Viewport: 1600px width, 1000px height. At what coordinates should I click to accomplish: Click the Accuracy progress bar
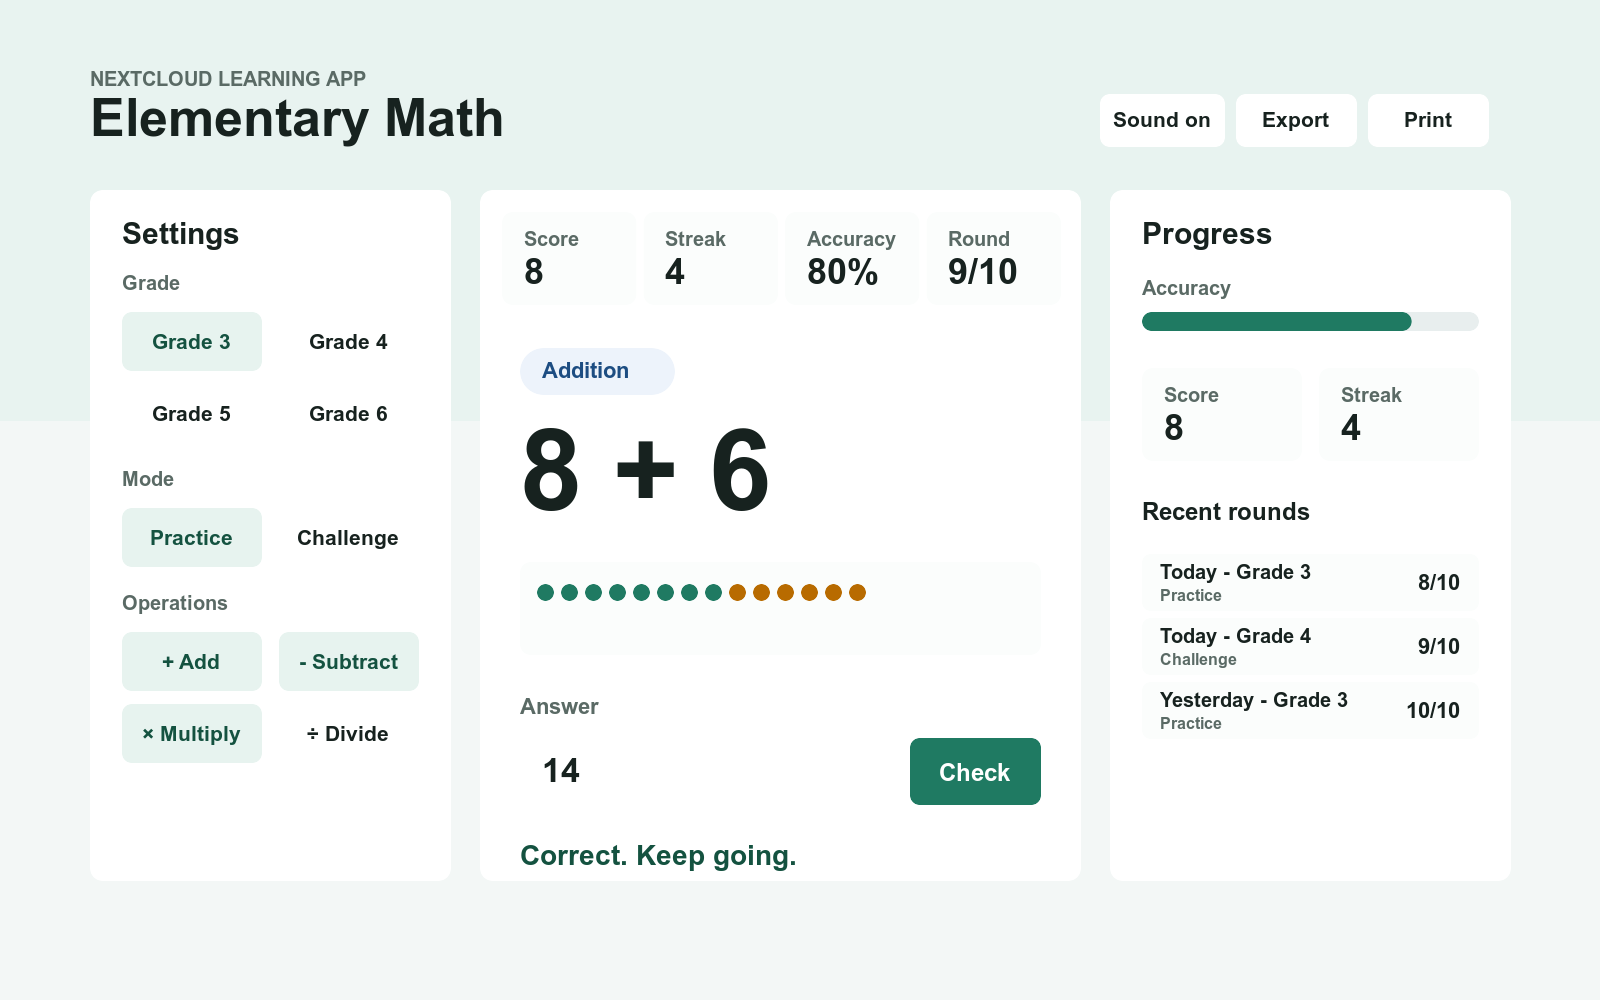[1310, 321]
